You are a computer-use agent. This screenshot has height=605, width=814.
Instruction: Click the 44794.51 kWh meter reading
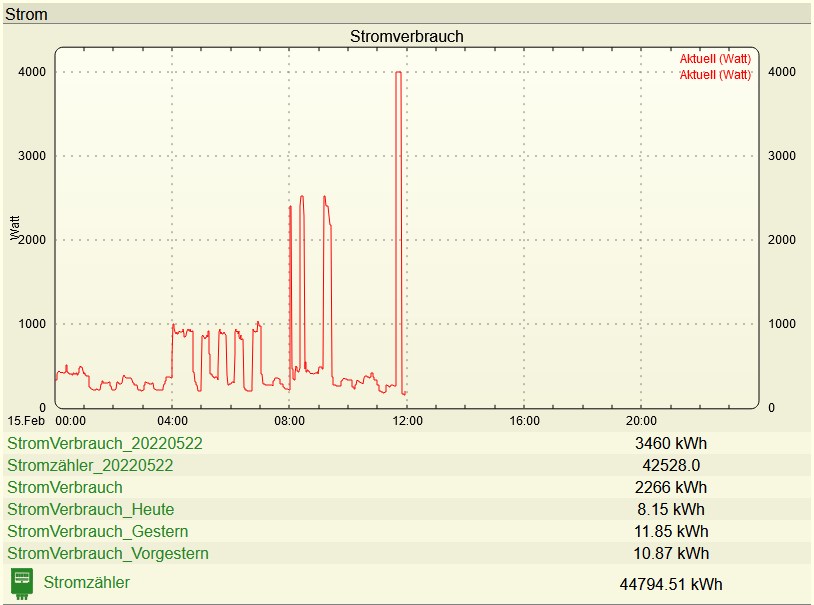coord(671,584)
